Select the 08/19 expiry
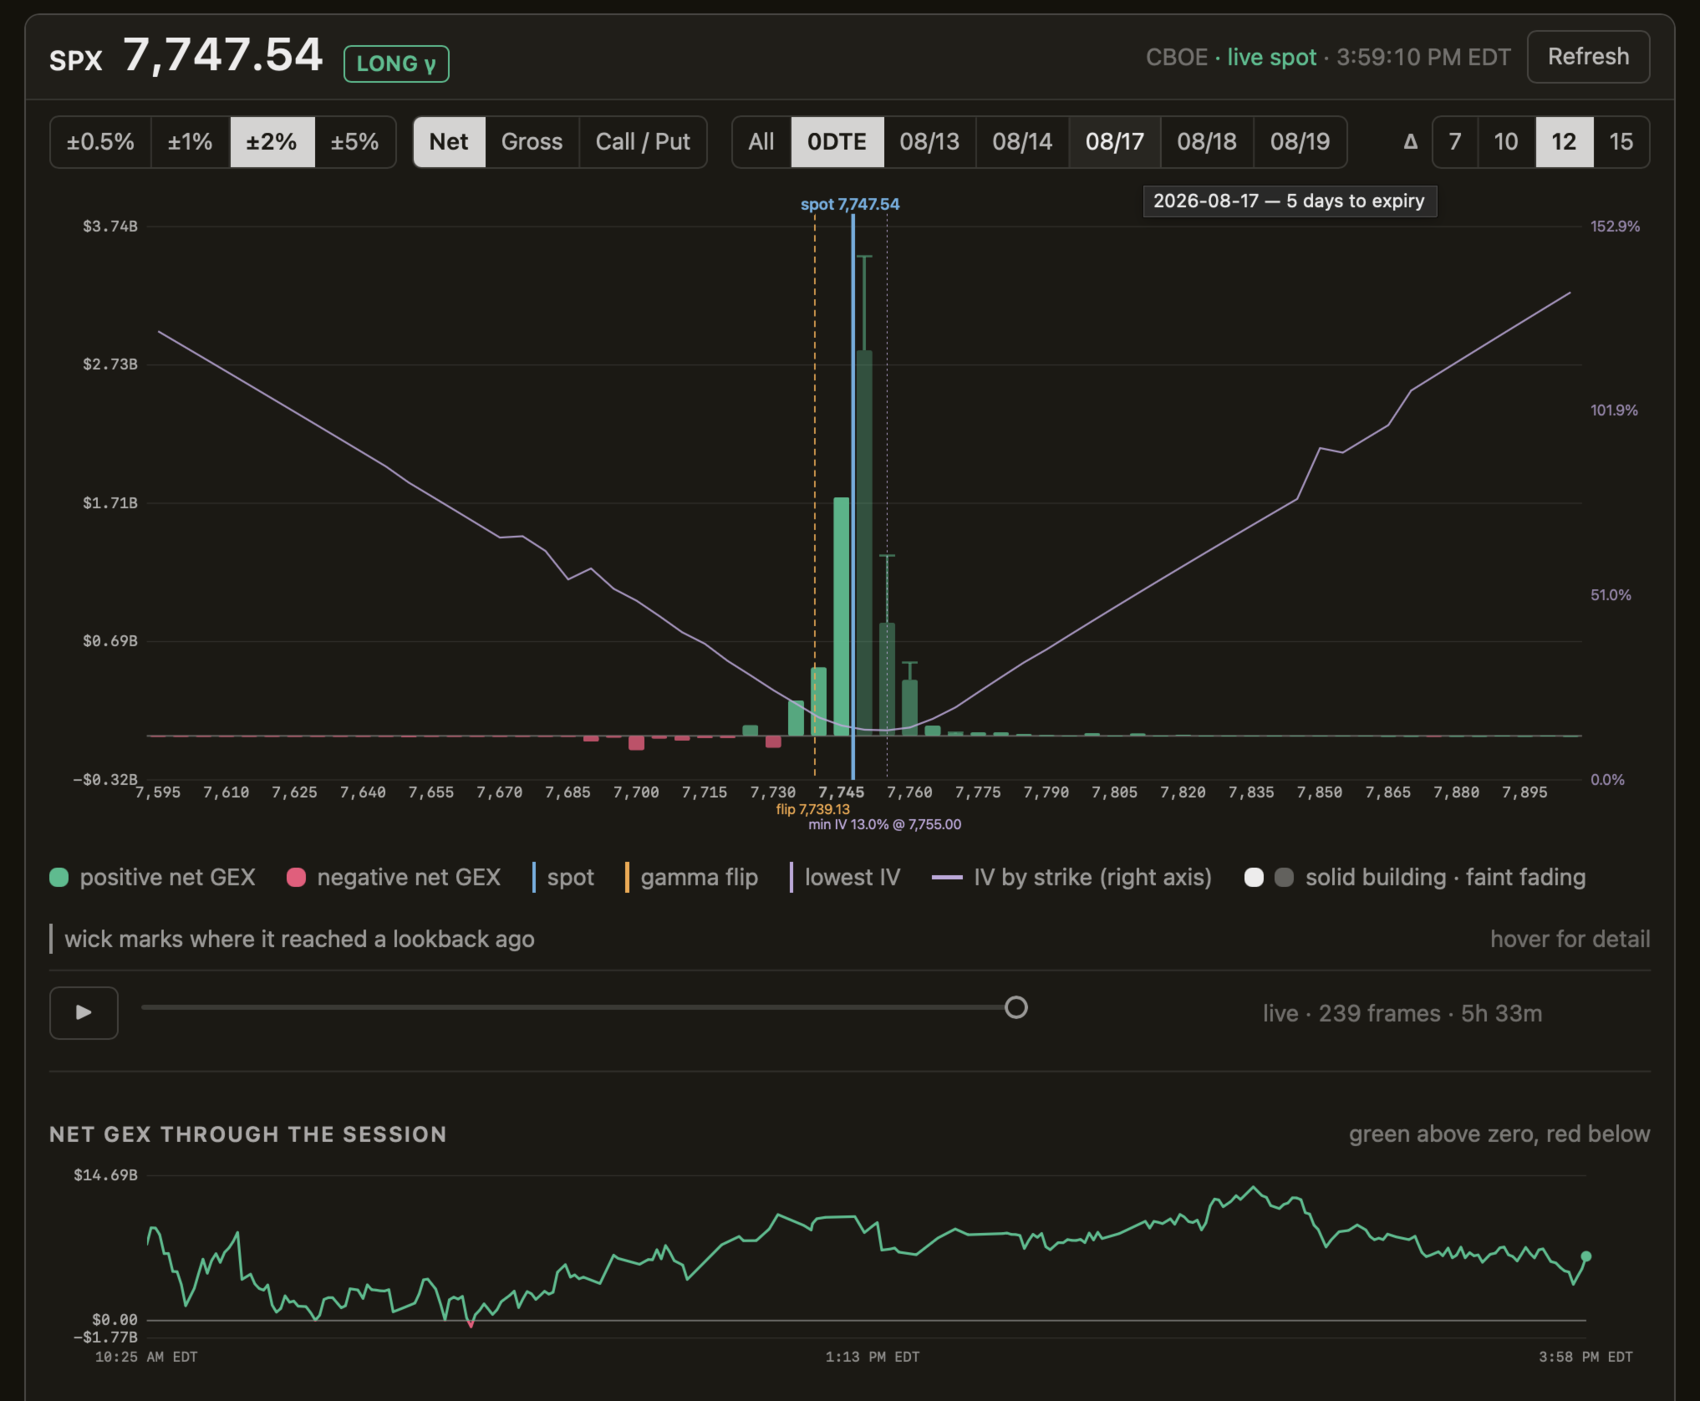 pyautogui.click(x=1300, y=142)
